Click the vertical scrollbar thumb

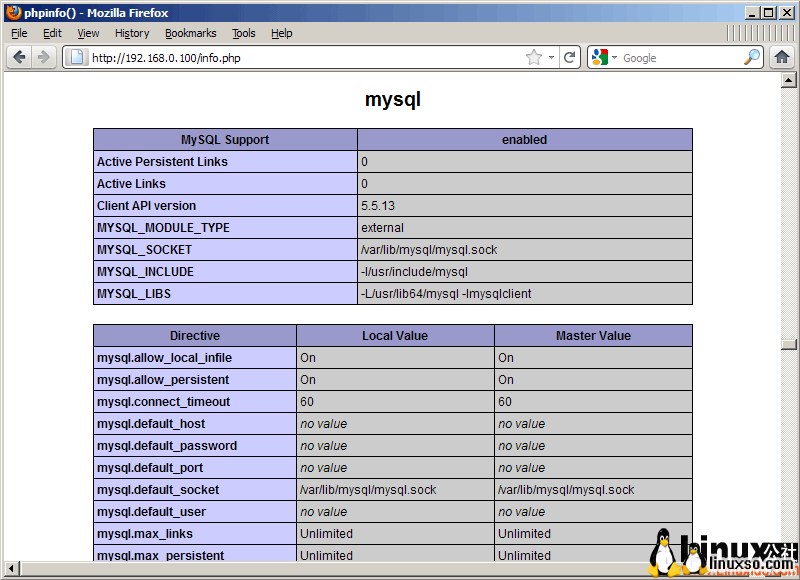click(x=788, y=344)
